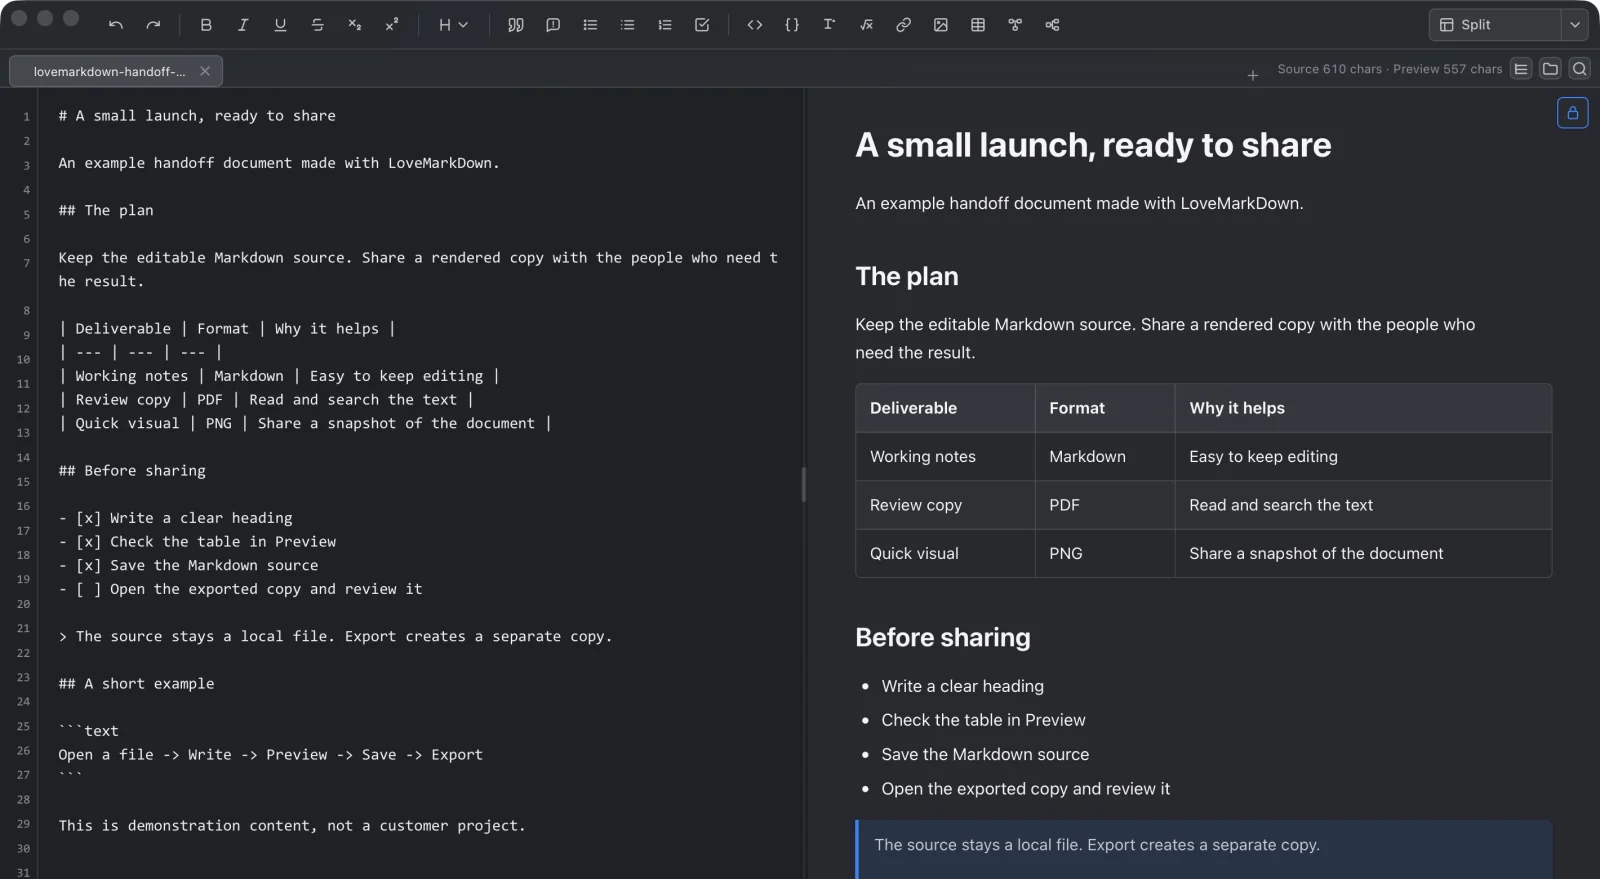Expand the view mode chevron beside Split
The height and width of the screenshot is (879, 1600).
pos(1575,25)
